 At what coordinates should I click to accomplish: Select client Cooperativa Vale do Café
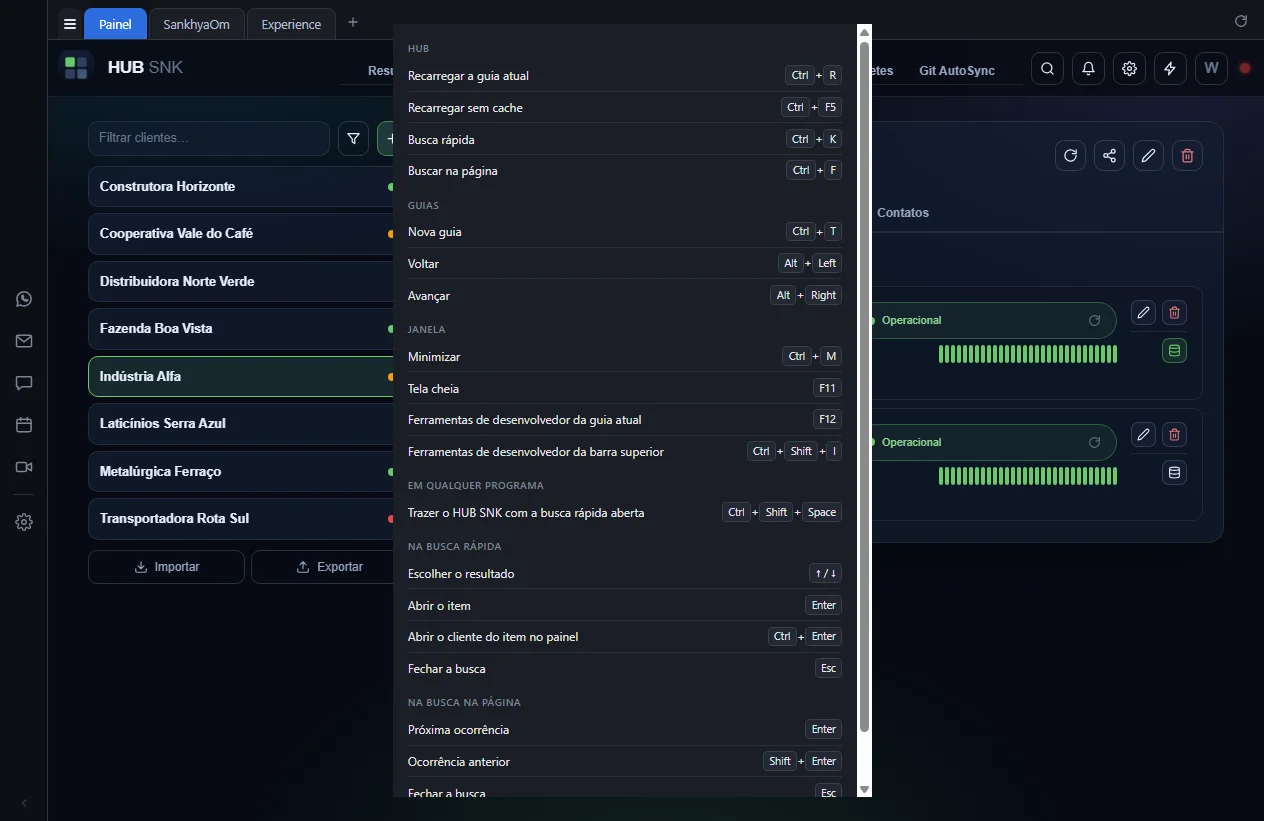(x=241, y=234)
